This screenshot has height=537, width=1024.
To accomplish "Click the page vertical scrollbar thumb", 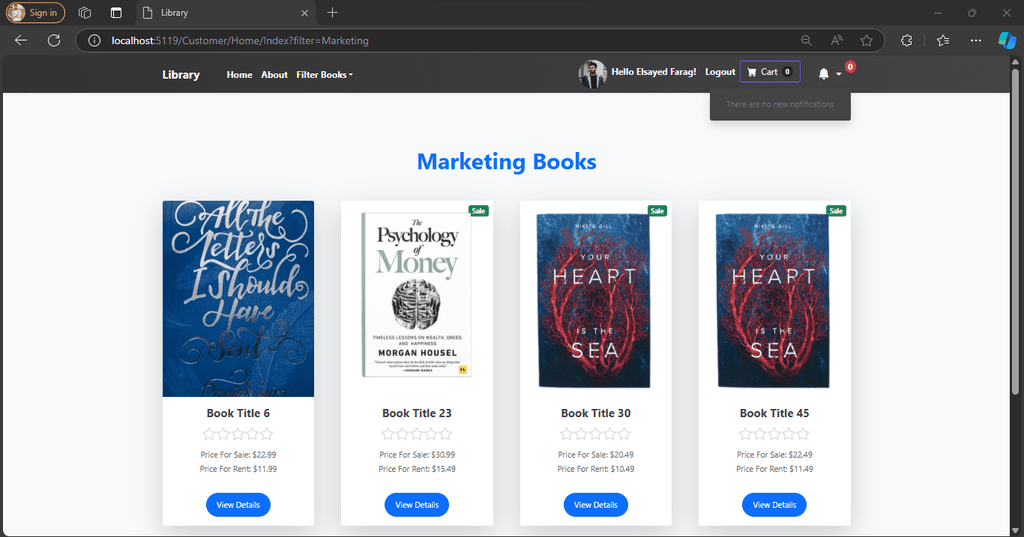I will pyautogui.click(x=1015, y=231).
